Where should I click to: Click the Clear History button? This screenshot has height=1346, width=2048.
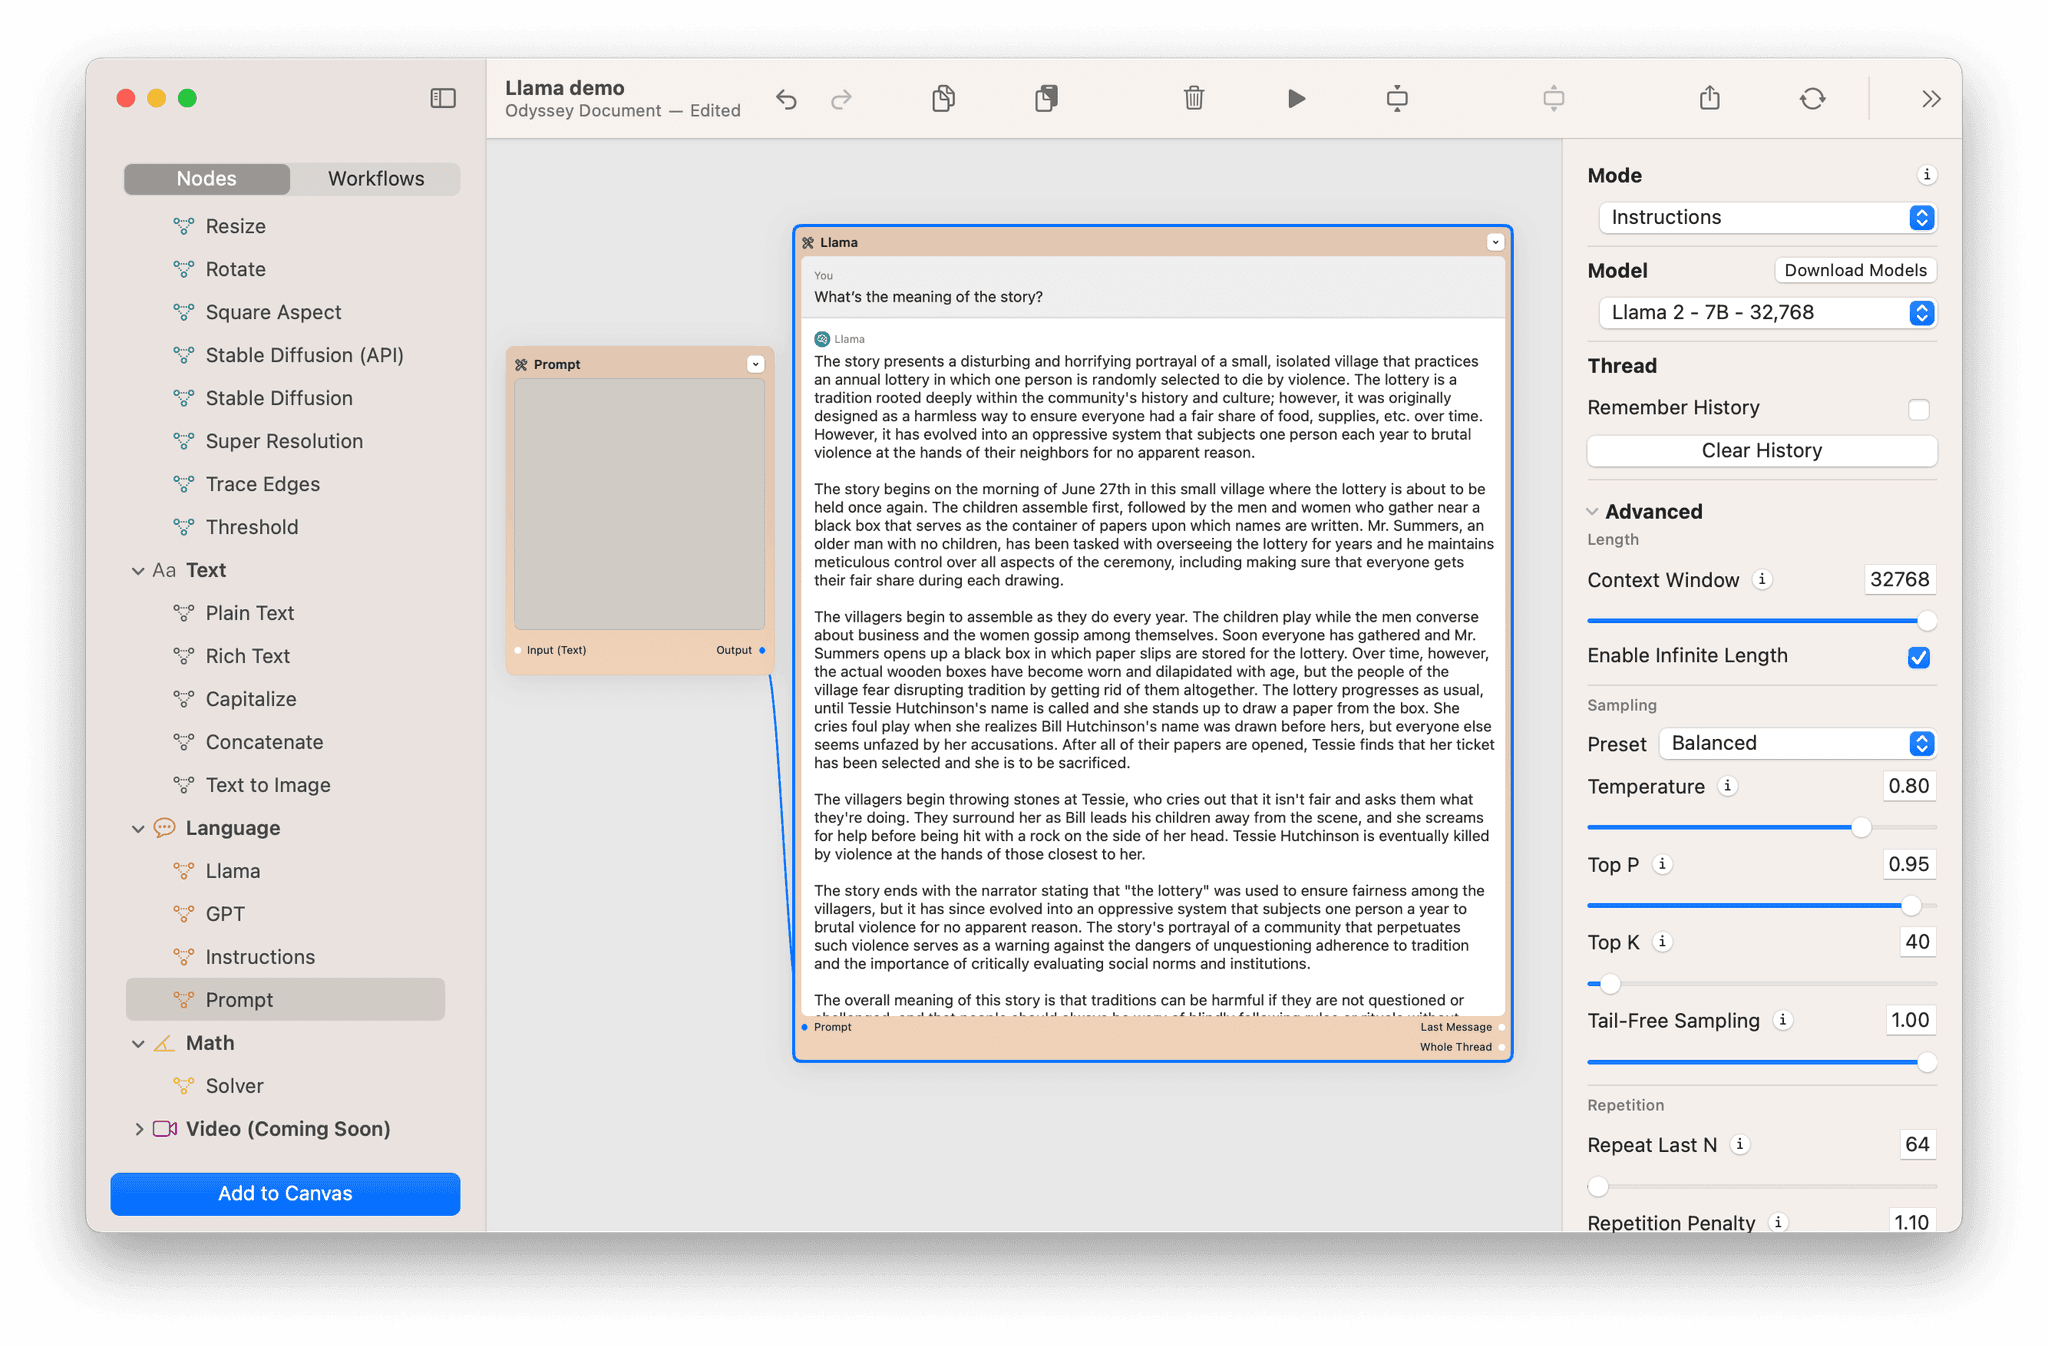(1761, 451)
